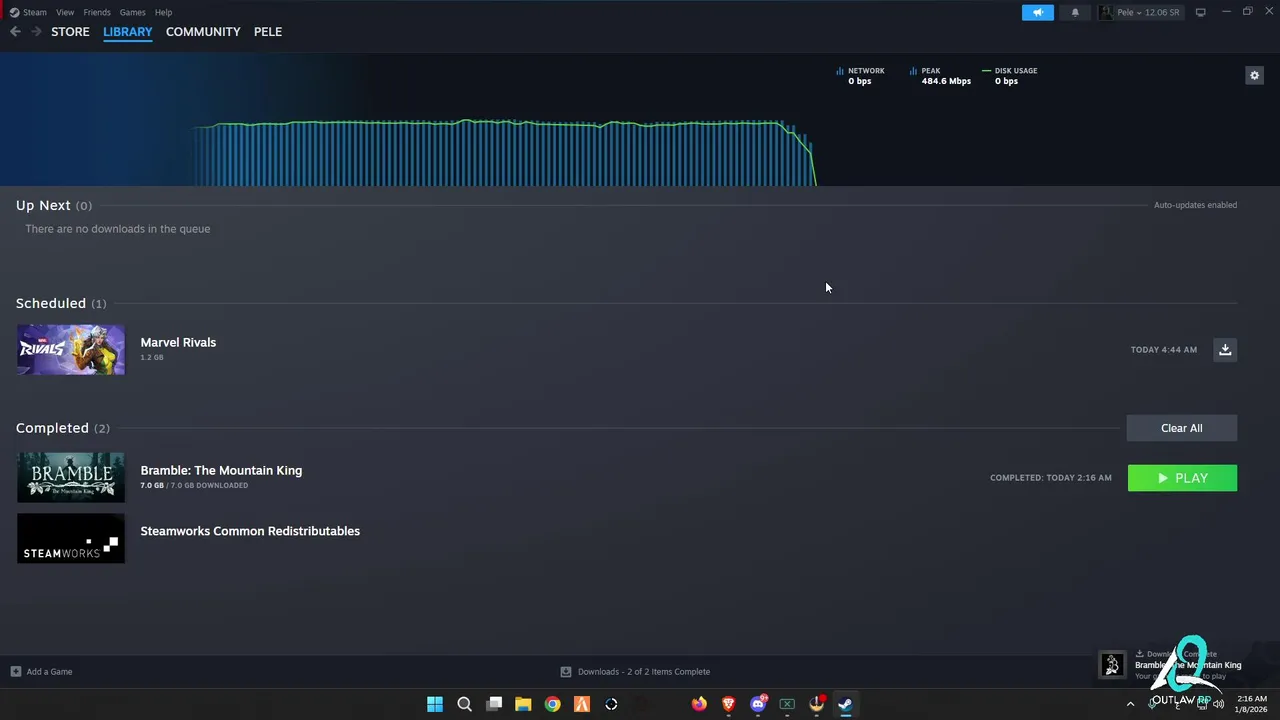This screenshot has height=720, width=1280.
Task: Open the PELE profile tab
Action: click(268, 32)
